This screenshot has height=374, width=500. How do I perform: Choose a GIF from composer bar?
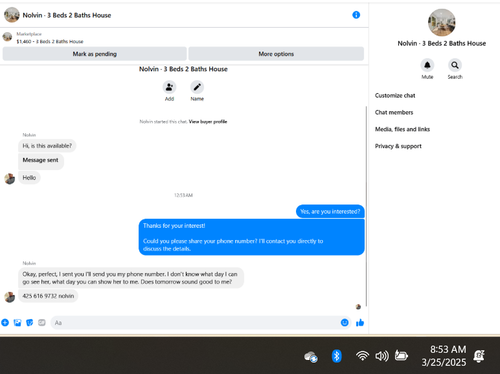coord(42,323)
